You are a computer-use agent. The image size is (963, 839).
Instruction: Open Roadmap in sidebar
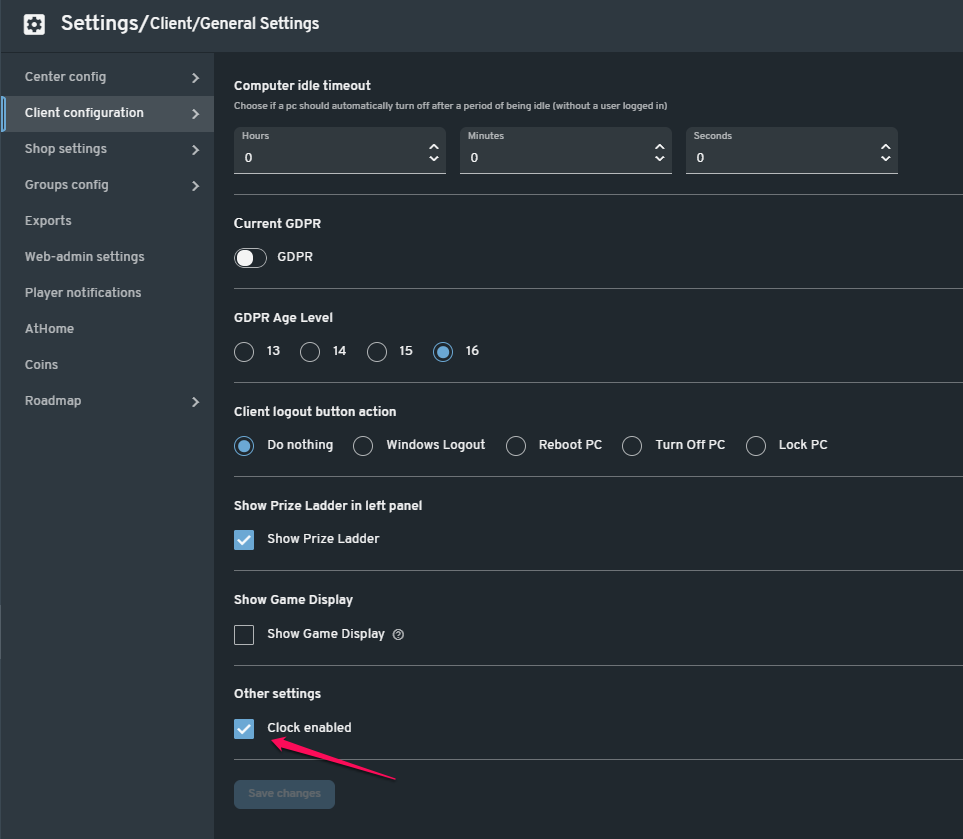[107, 401]
